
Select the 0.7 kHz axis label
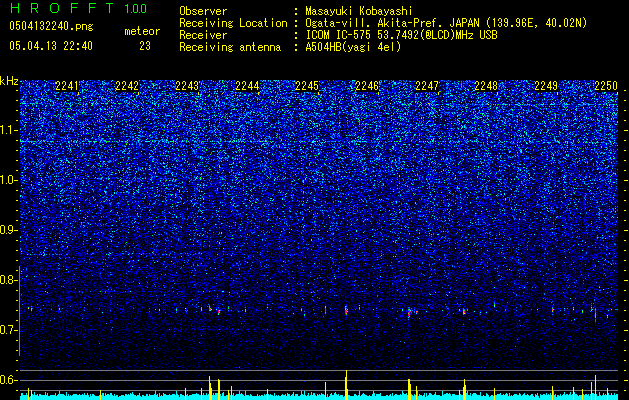click(8, 330)
